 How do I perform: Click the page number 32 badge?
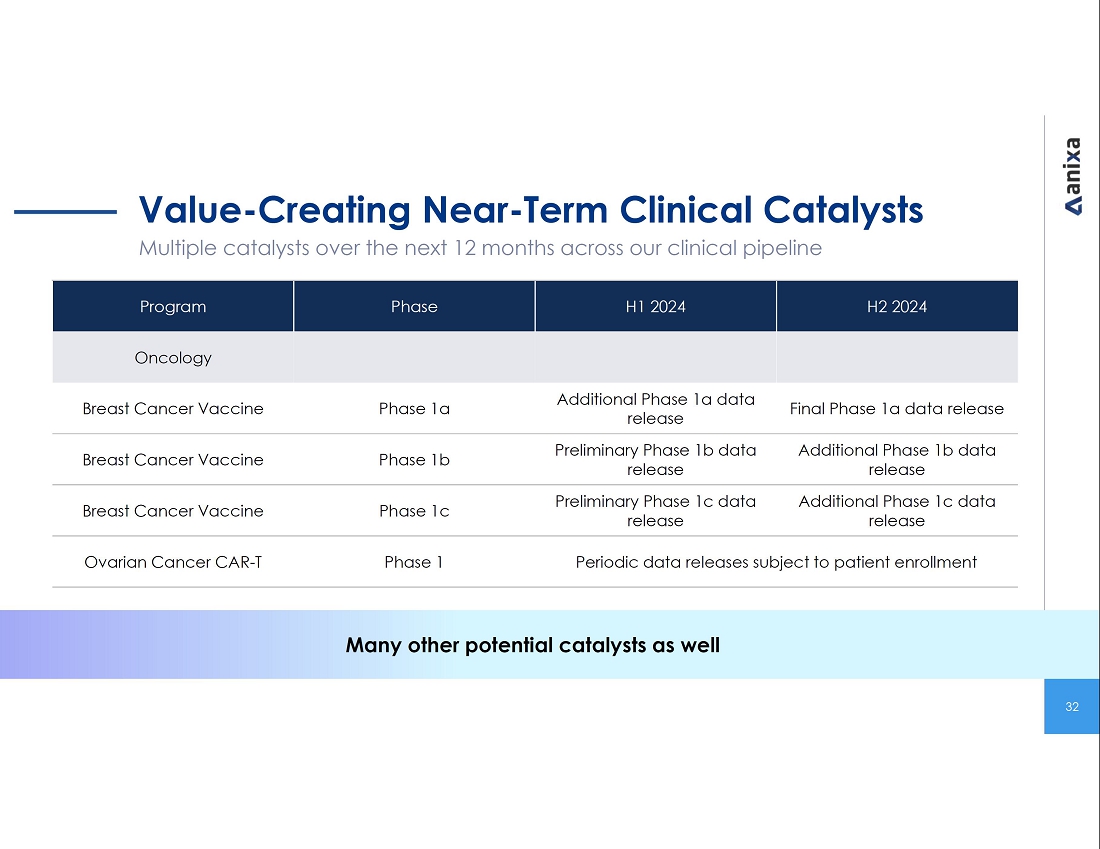point(1072,707)
